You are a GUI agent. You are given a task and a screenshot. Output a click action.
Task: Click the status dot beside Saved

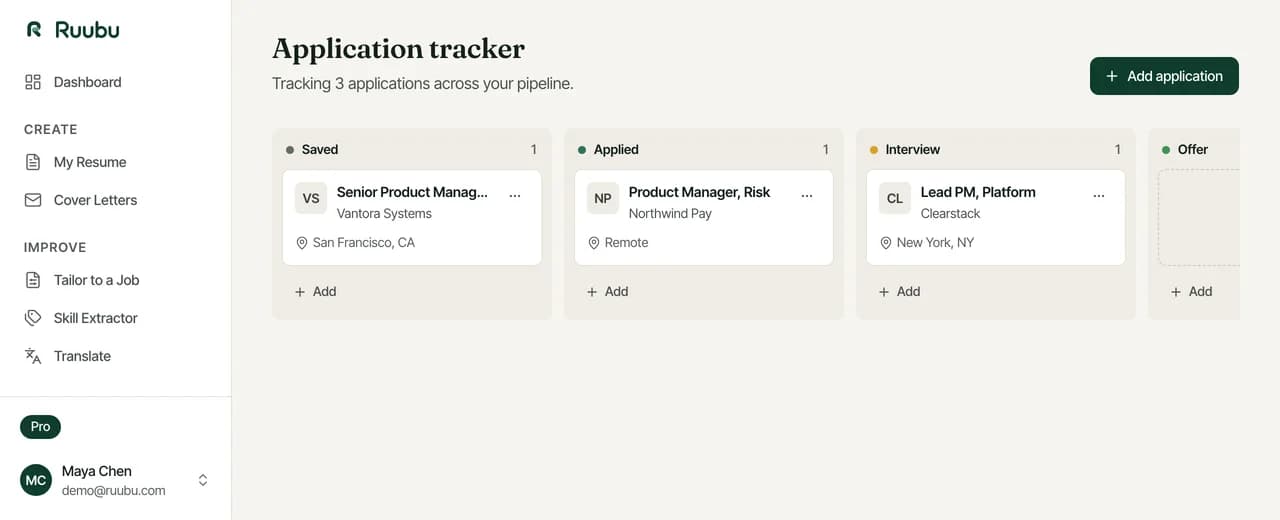[290, 150]
